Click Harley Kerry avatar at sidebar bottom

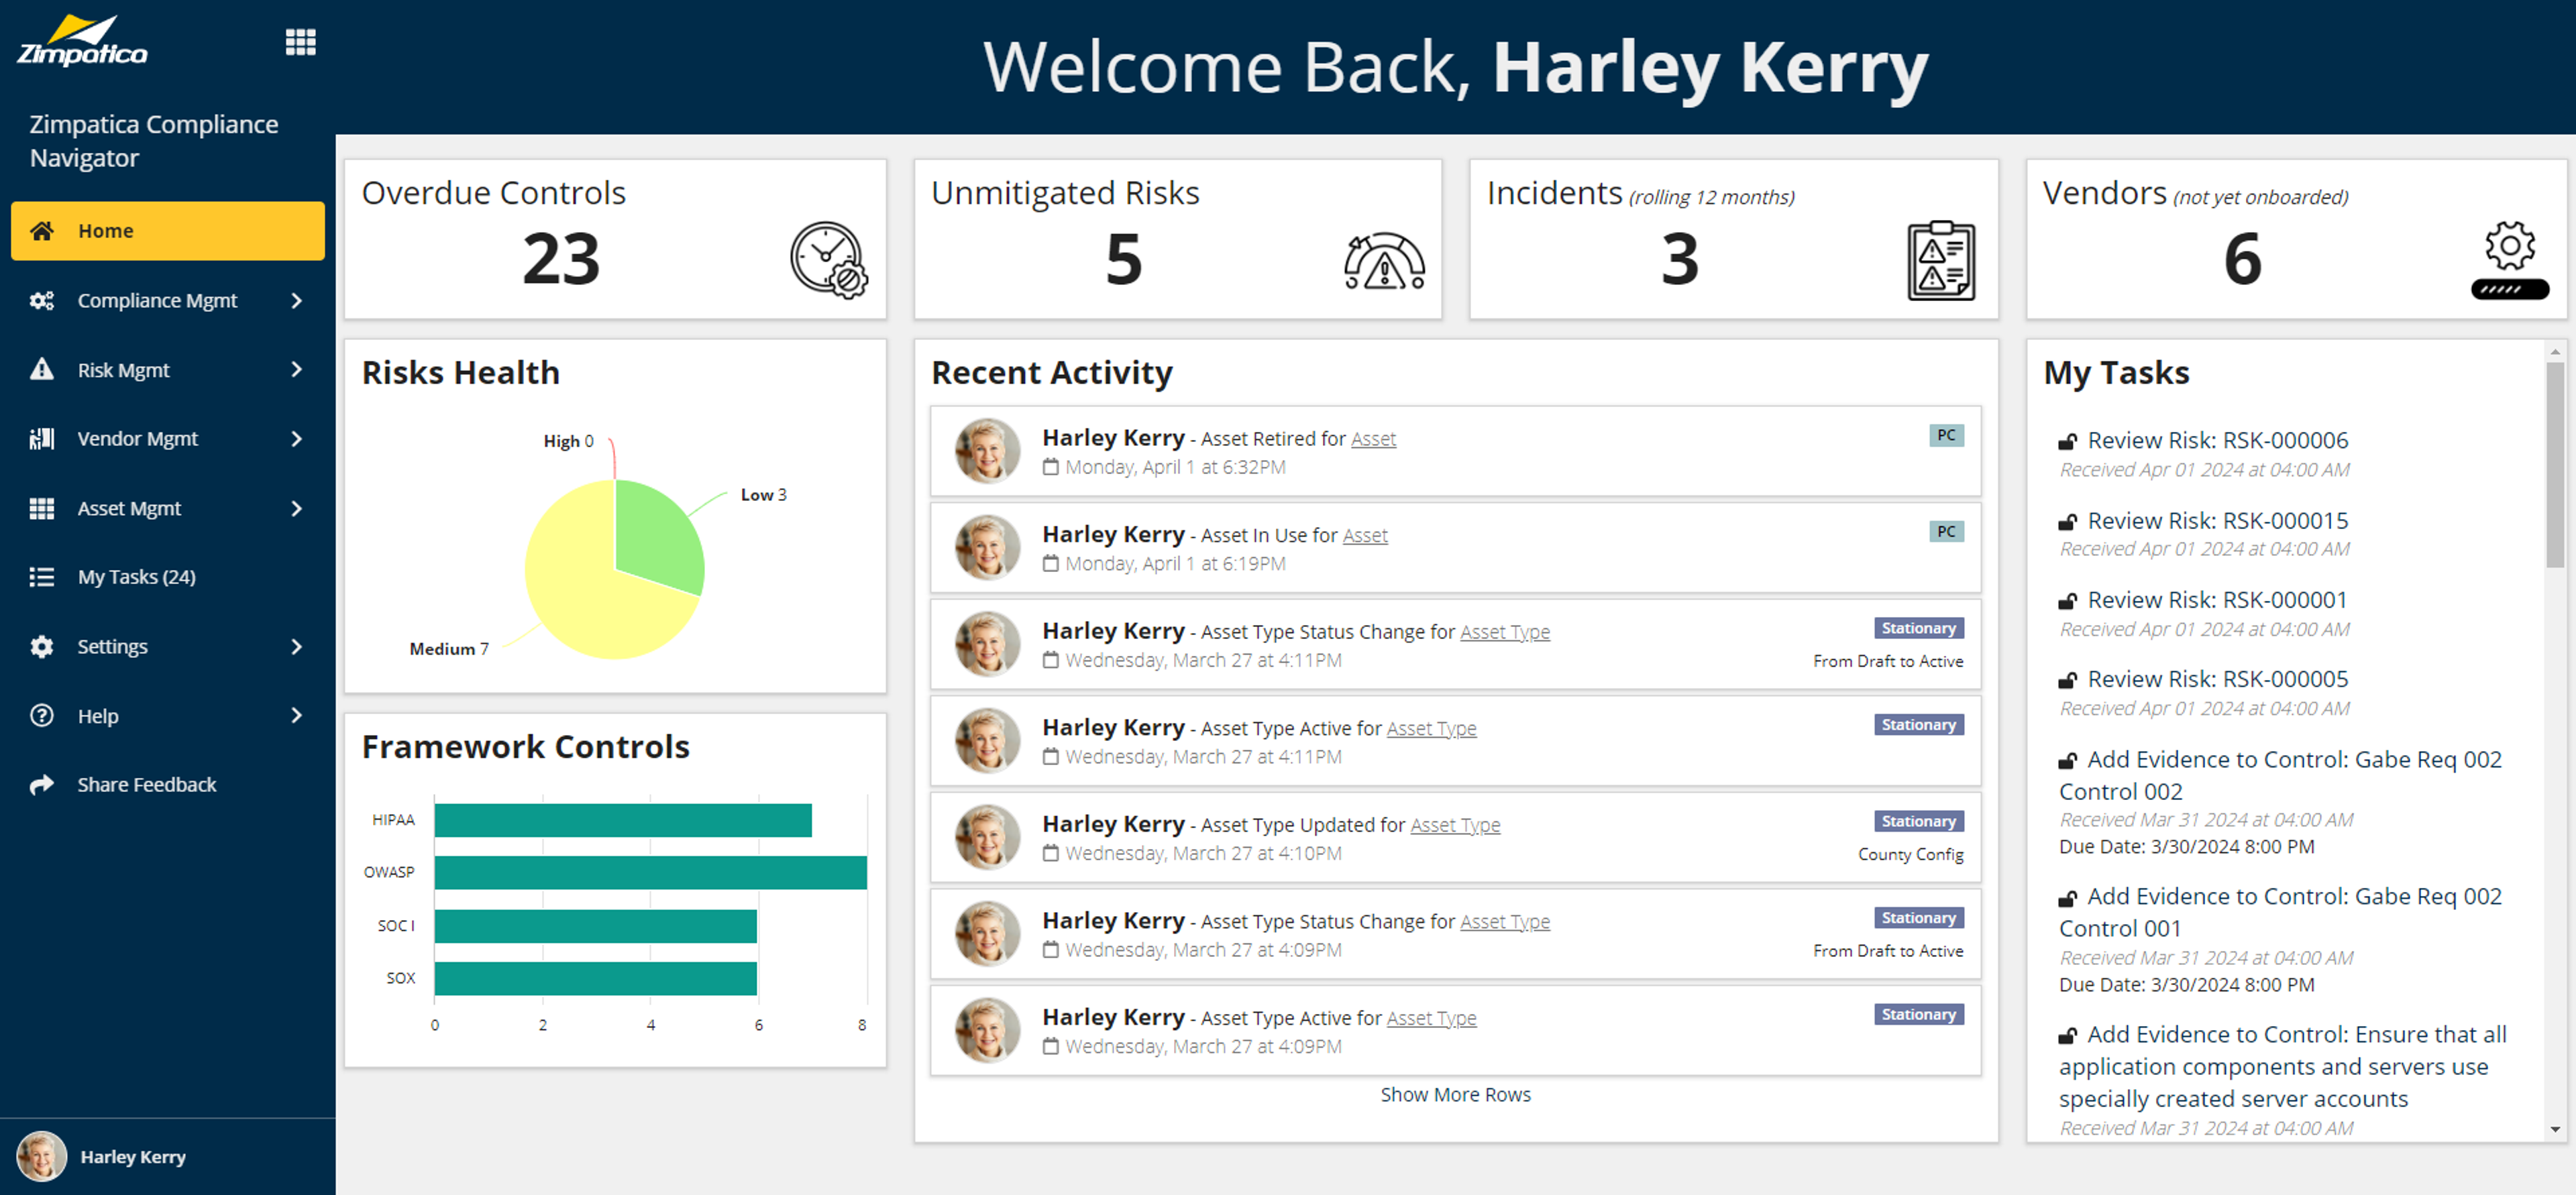point(42,1157)
